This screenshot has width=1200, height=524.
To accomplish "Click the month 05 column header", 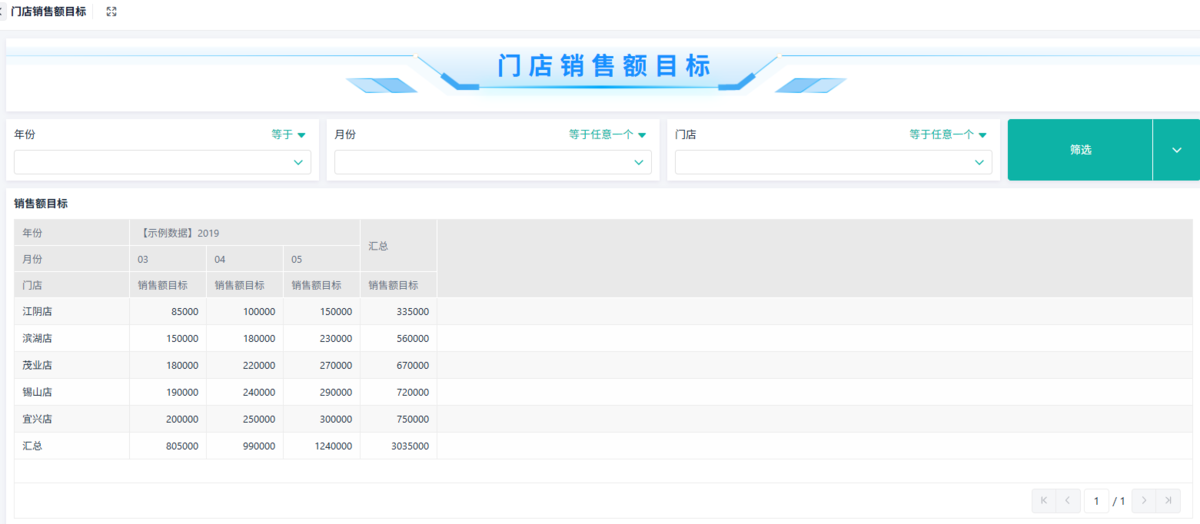I will point(322,259).
